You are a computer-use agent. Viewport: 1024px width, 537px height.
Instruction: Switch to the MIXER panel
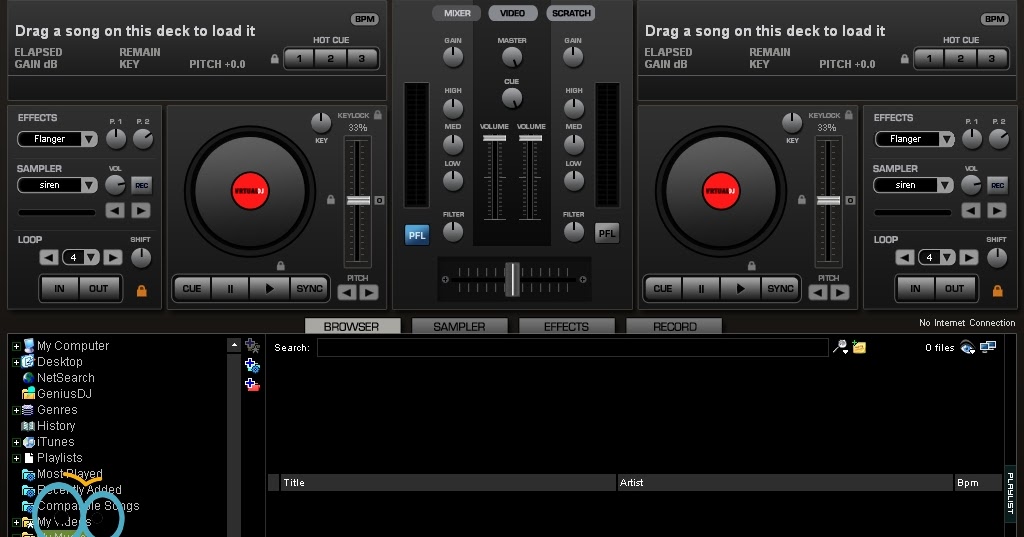457,13
